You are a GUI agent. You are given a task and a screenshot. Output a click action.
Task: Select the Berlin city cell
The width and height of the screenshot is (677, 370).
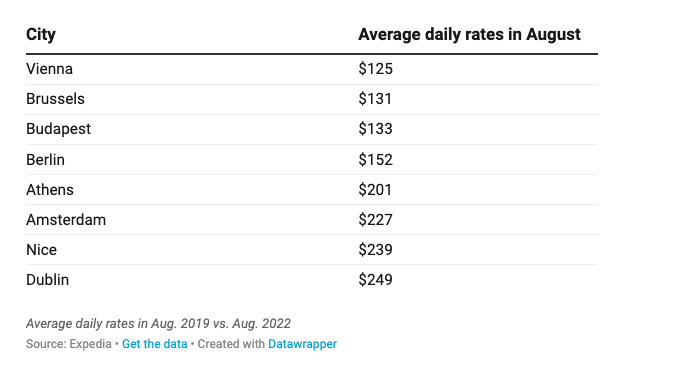point(45,160)
